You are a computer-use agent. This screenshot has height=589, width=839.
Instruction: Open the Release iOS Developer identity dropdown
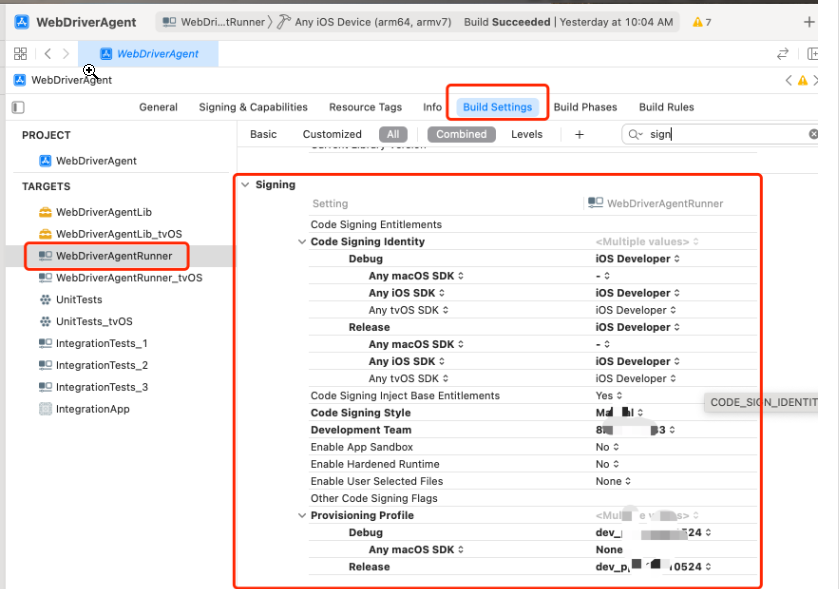pyautogui.click(x=637, y=327)
